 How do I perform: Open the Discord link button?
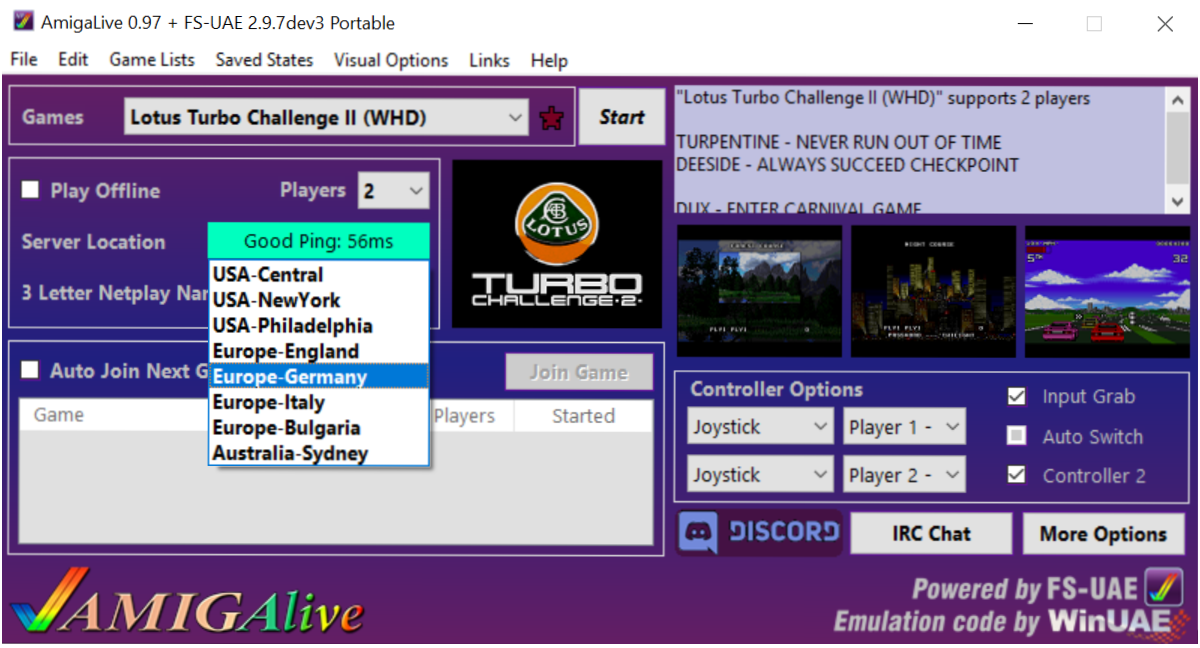pos(760,533)
